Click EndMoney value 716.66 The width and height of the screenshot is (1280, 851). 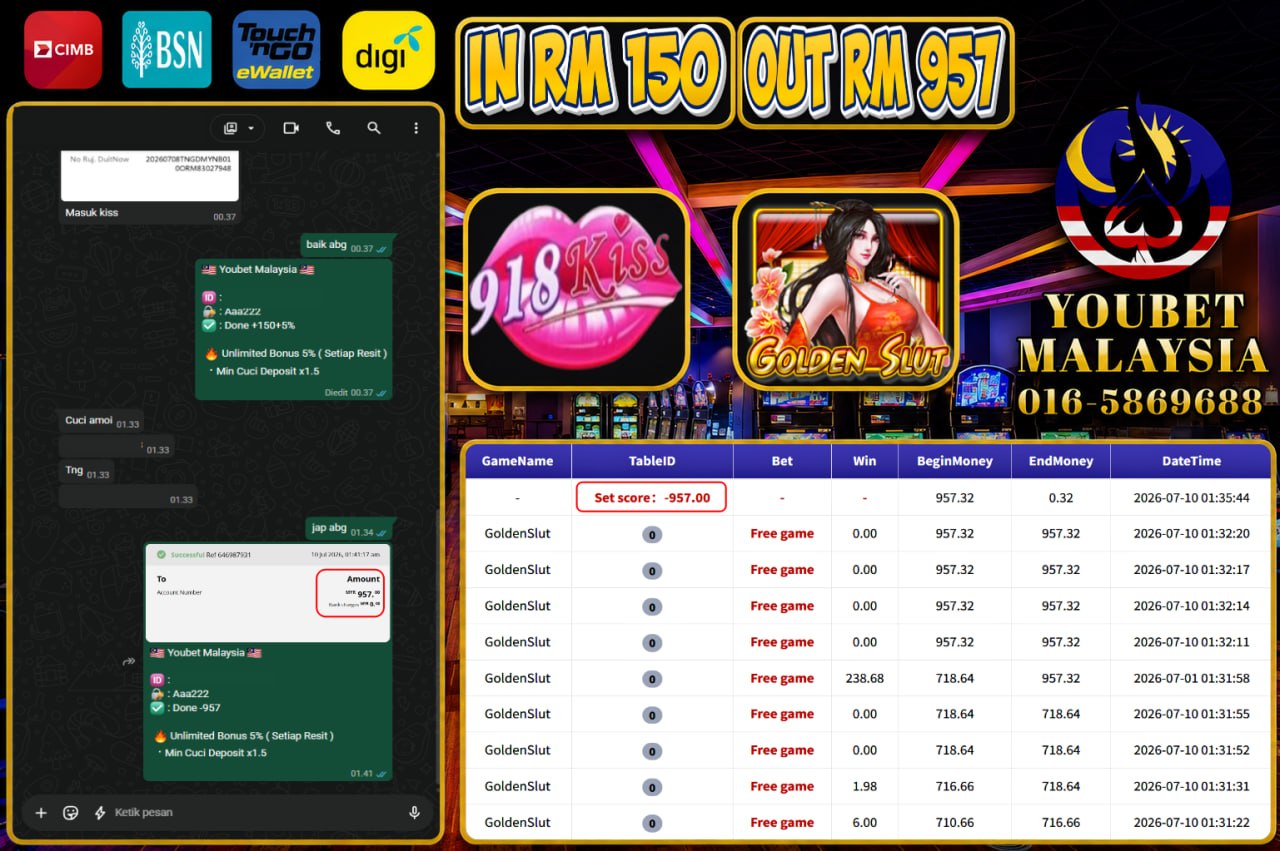(1060, 822)
